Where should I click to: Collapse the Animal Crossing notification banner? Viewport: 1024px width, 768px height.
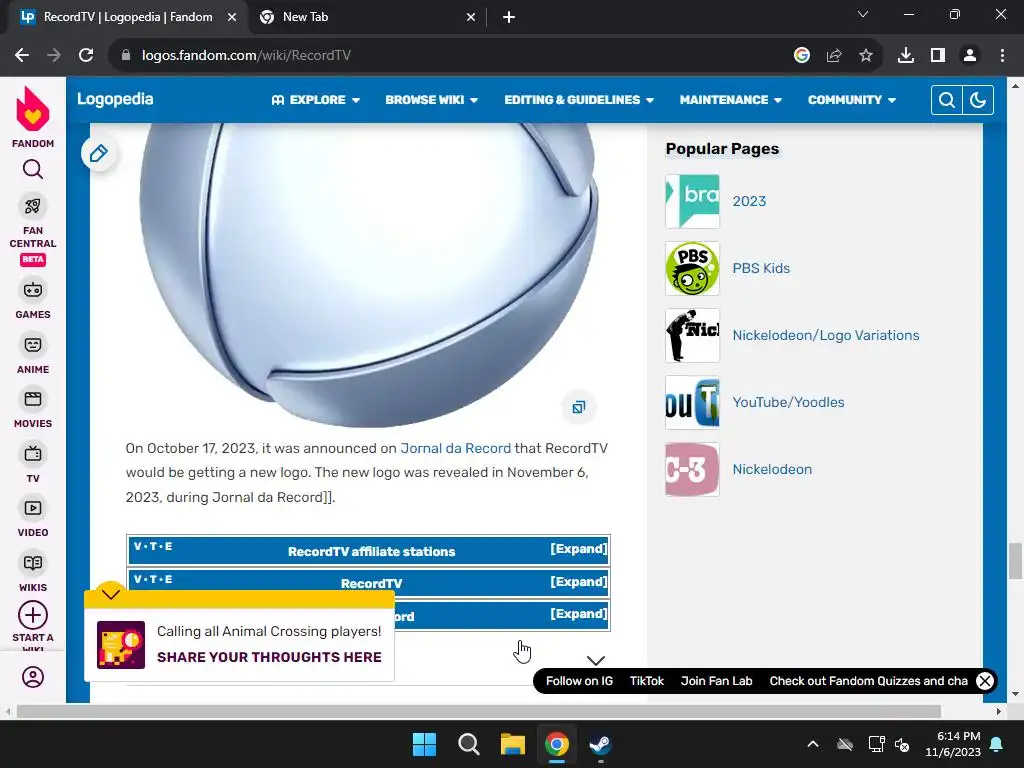[111, 594]
